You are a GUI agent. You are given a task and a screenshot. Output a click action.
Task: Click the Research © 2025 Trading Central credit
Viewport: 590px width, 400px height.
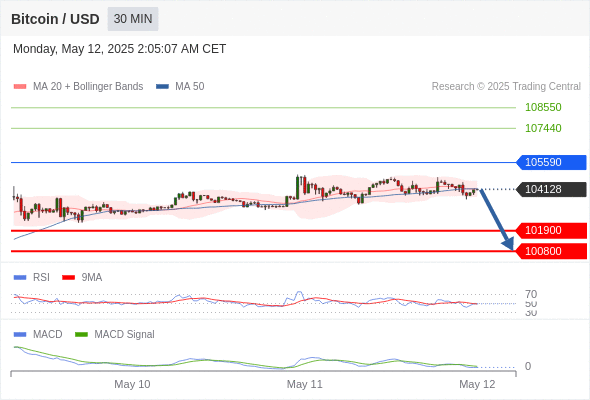click(x=506, y=86)
